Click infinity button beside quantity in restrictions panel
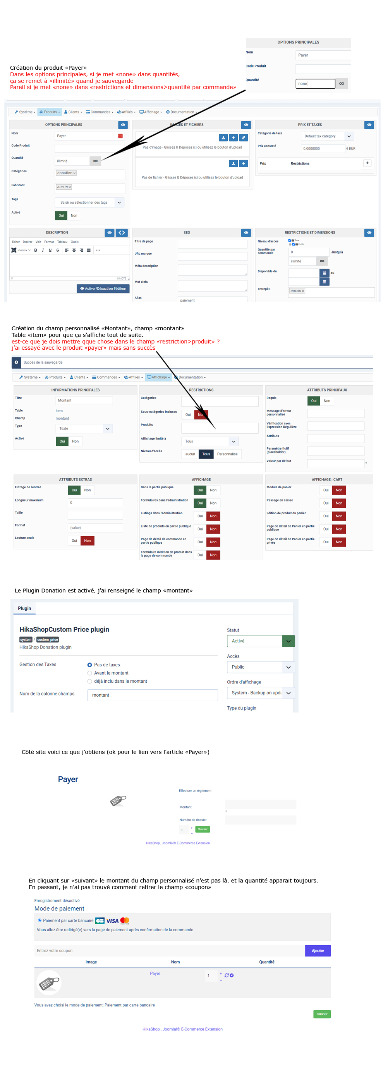This screenshot has height=1080, width=387. tap(322, 261)
